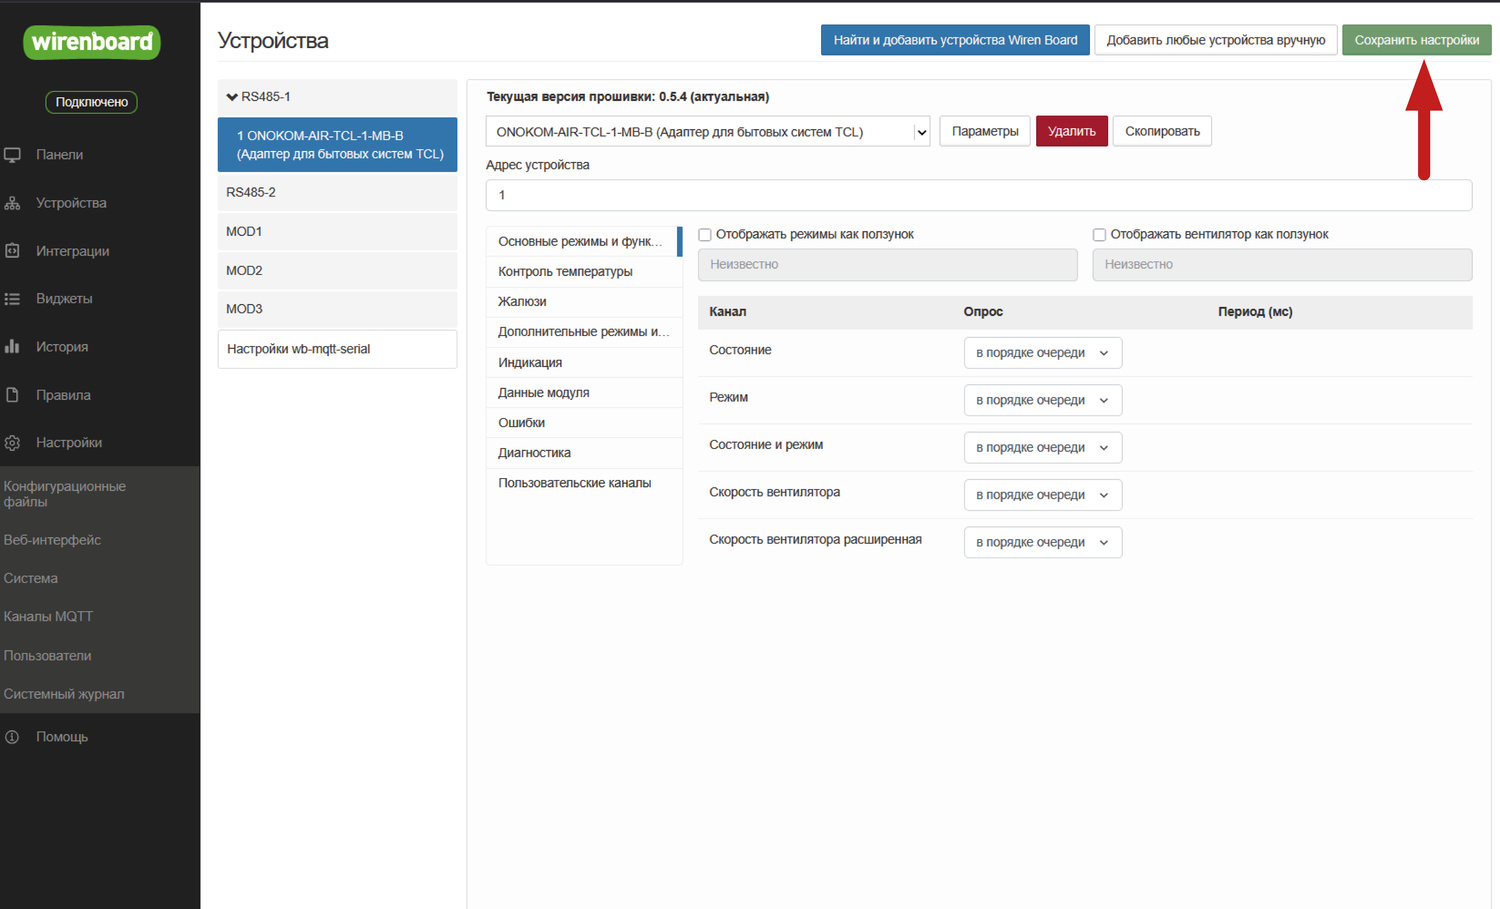Open poll dropdown for Скорость вентилятора
Viewport: 1500px width, 909px height.
[1043, 495]
